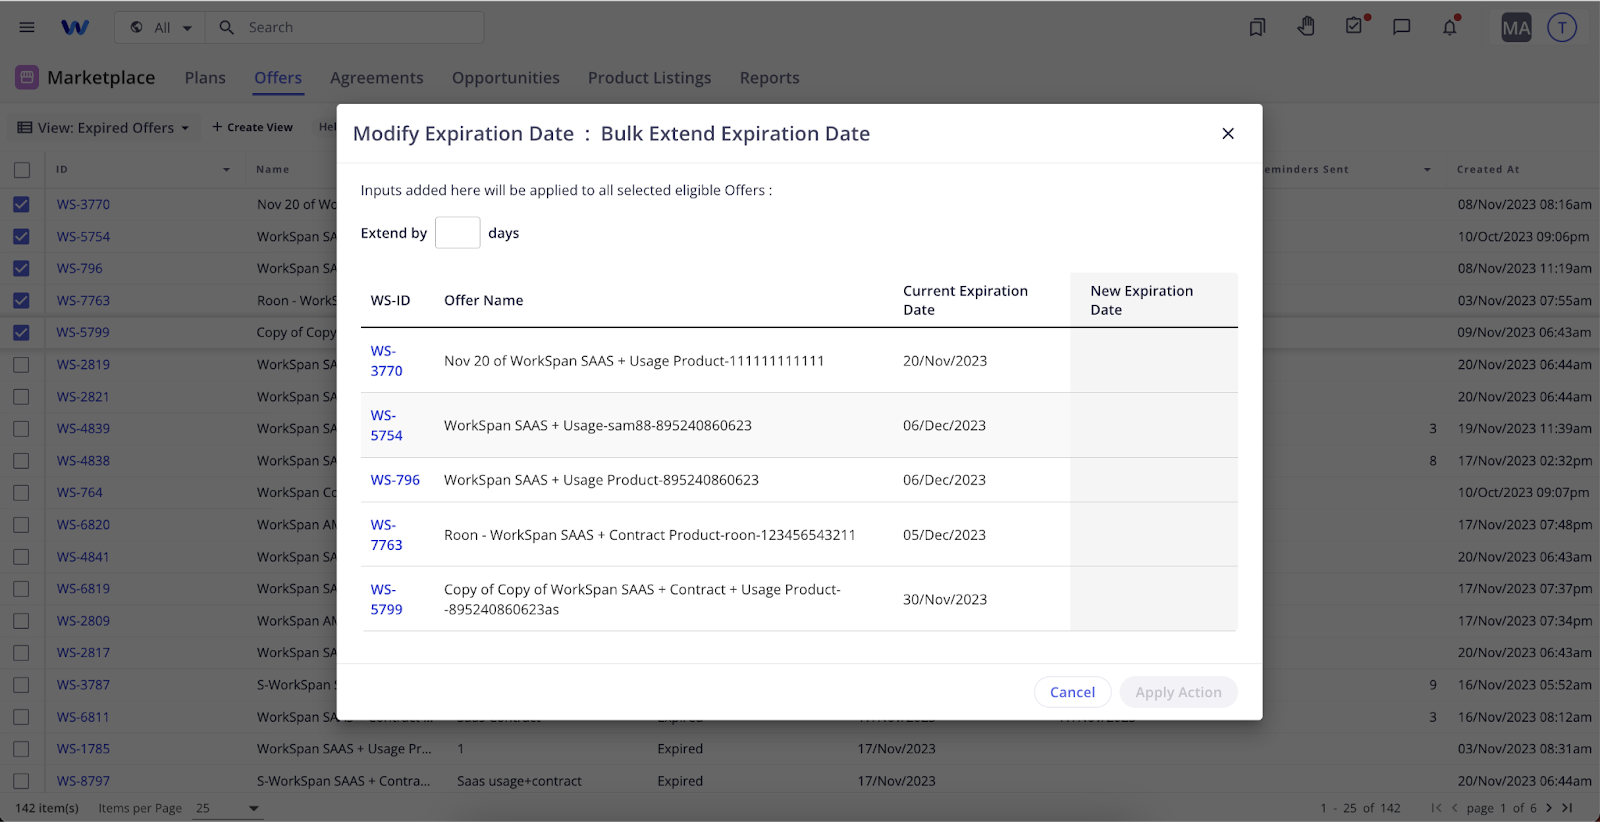
Task: Click the WorkSpan logo icon
Action: point(75,28)
